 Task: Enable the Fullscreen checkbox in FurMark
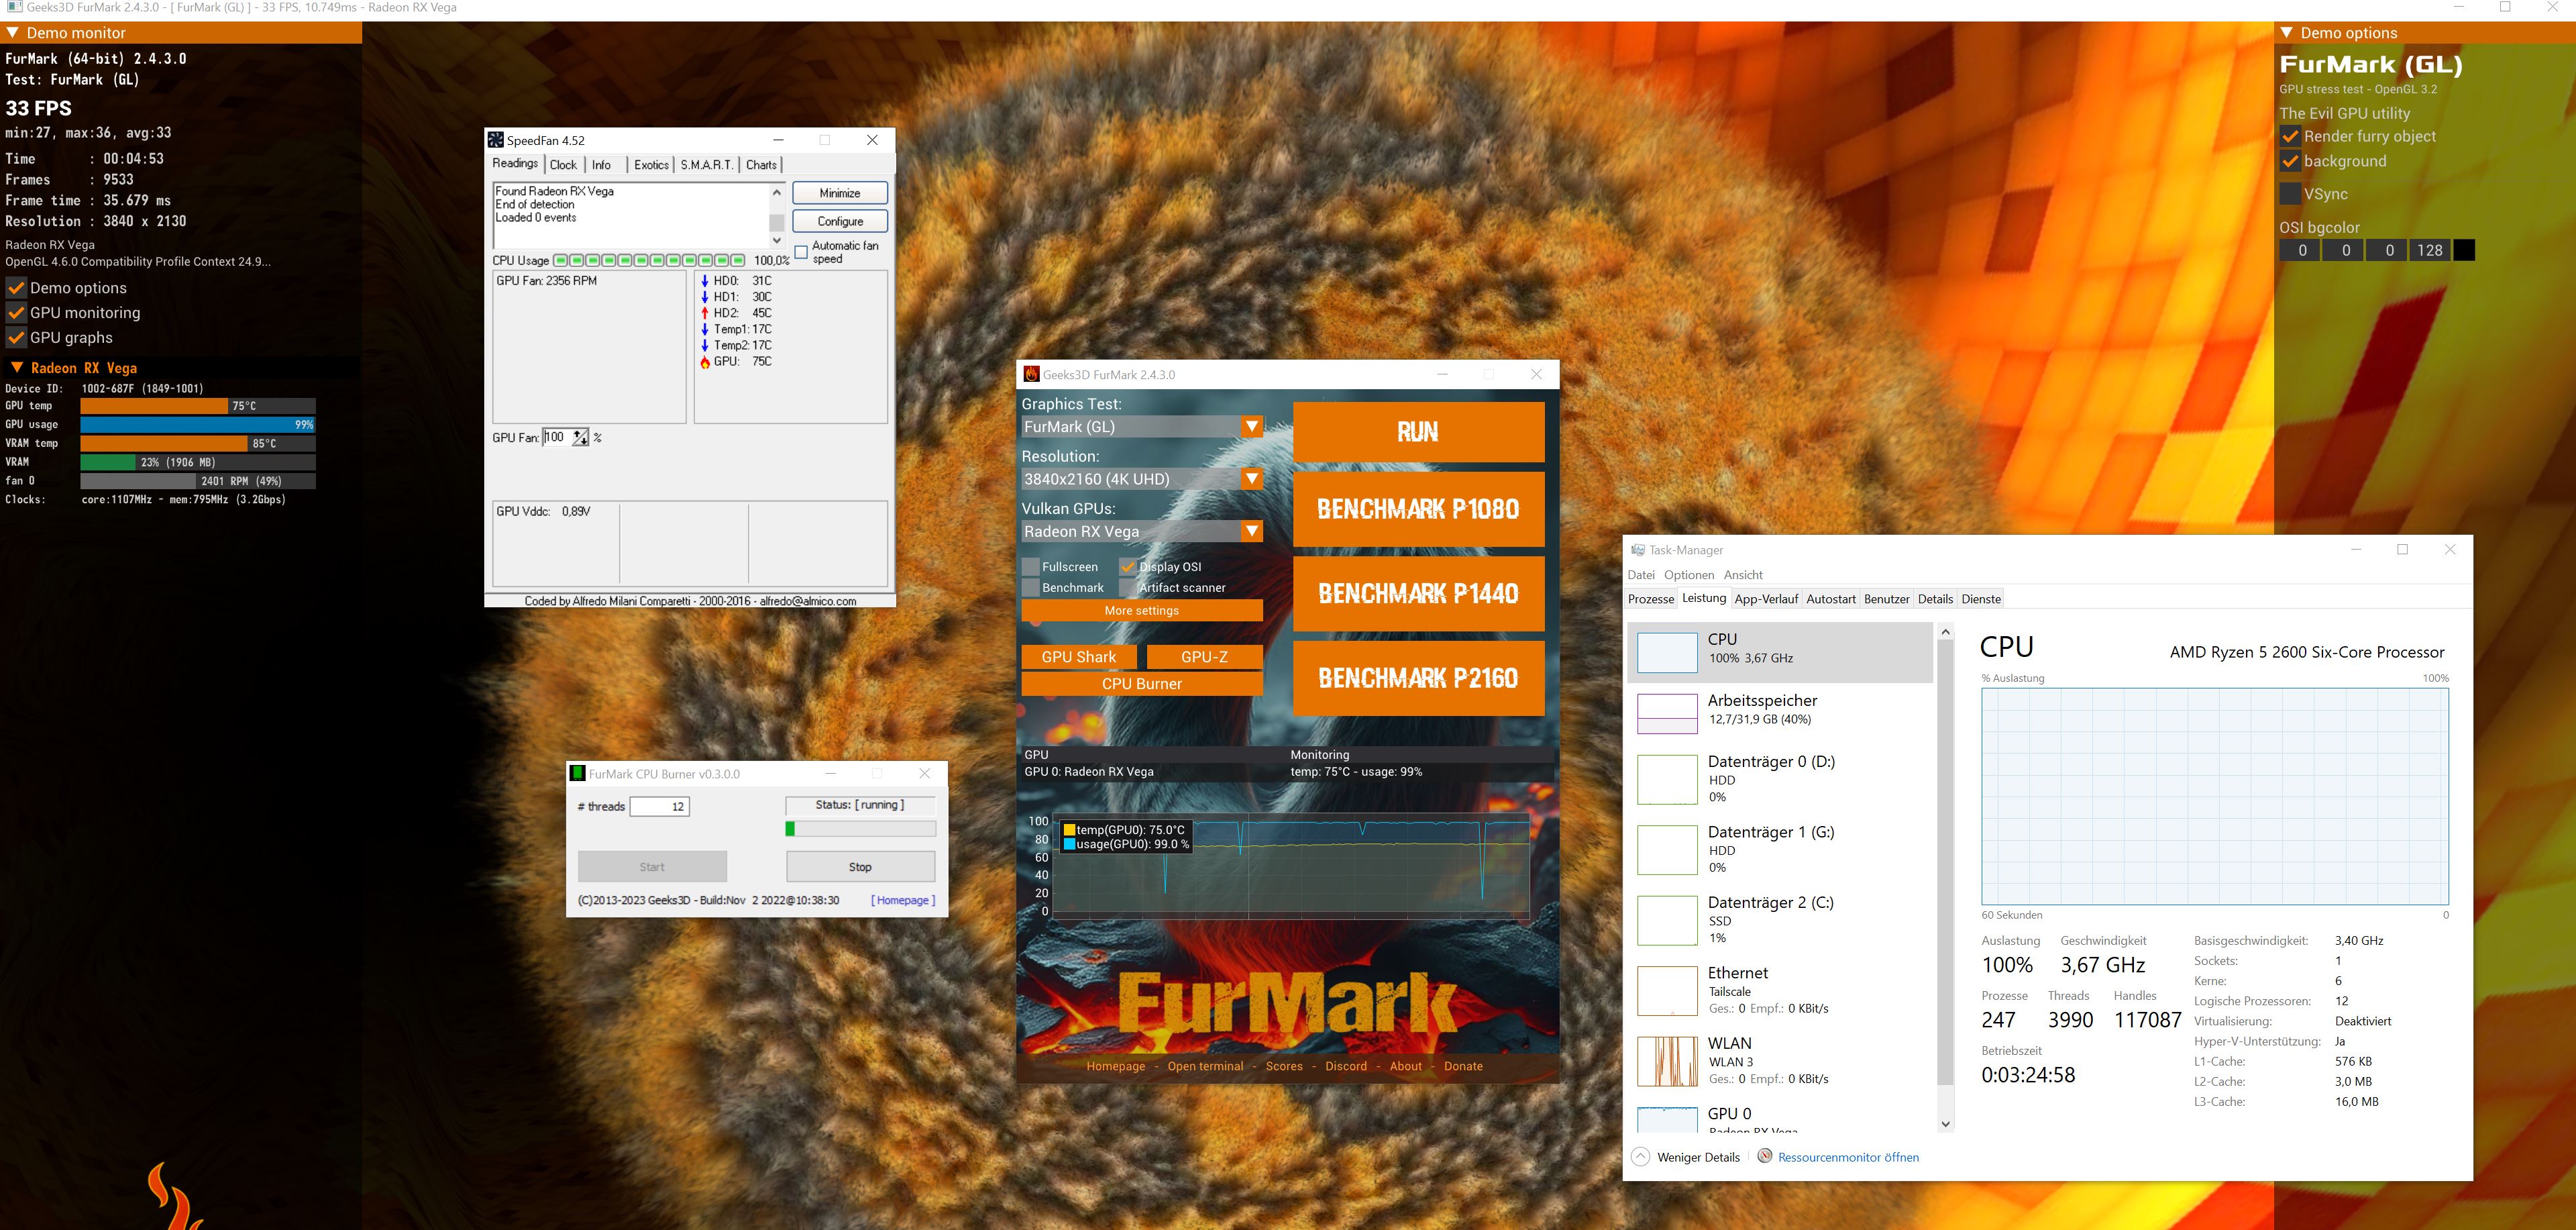click(1030, 567)
